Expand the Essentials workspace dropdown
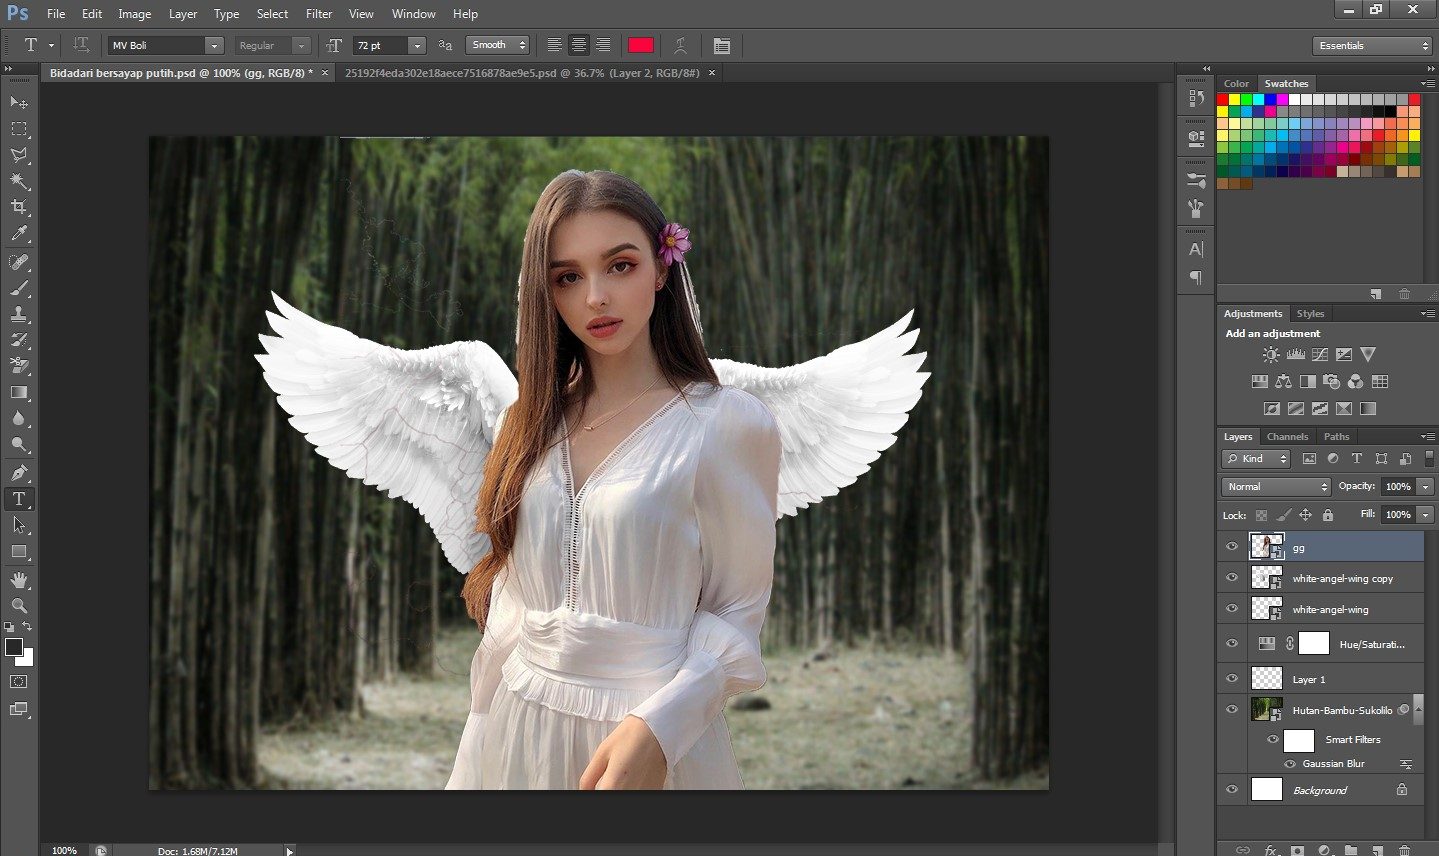The height and width of the screenshot is (856, 1439). click(1372, 45)
